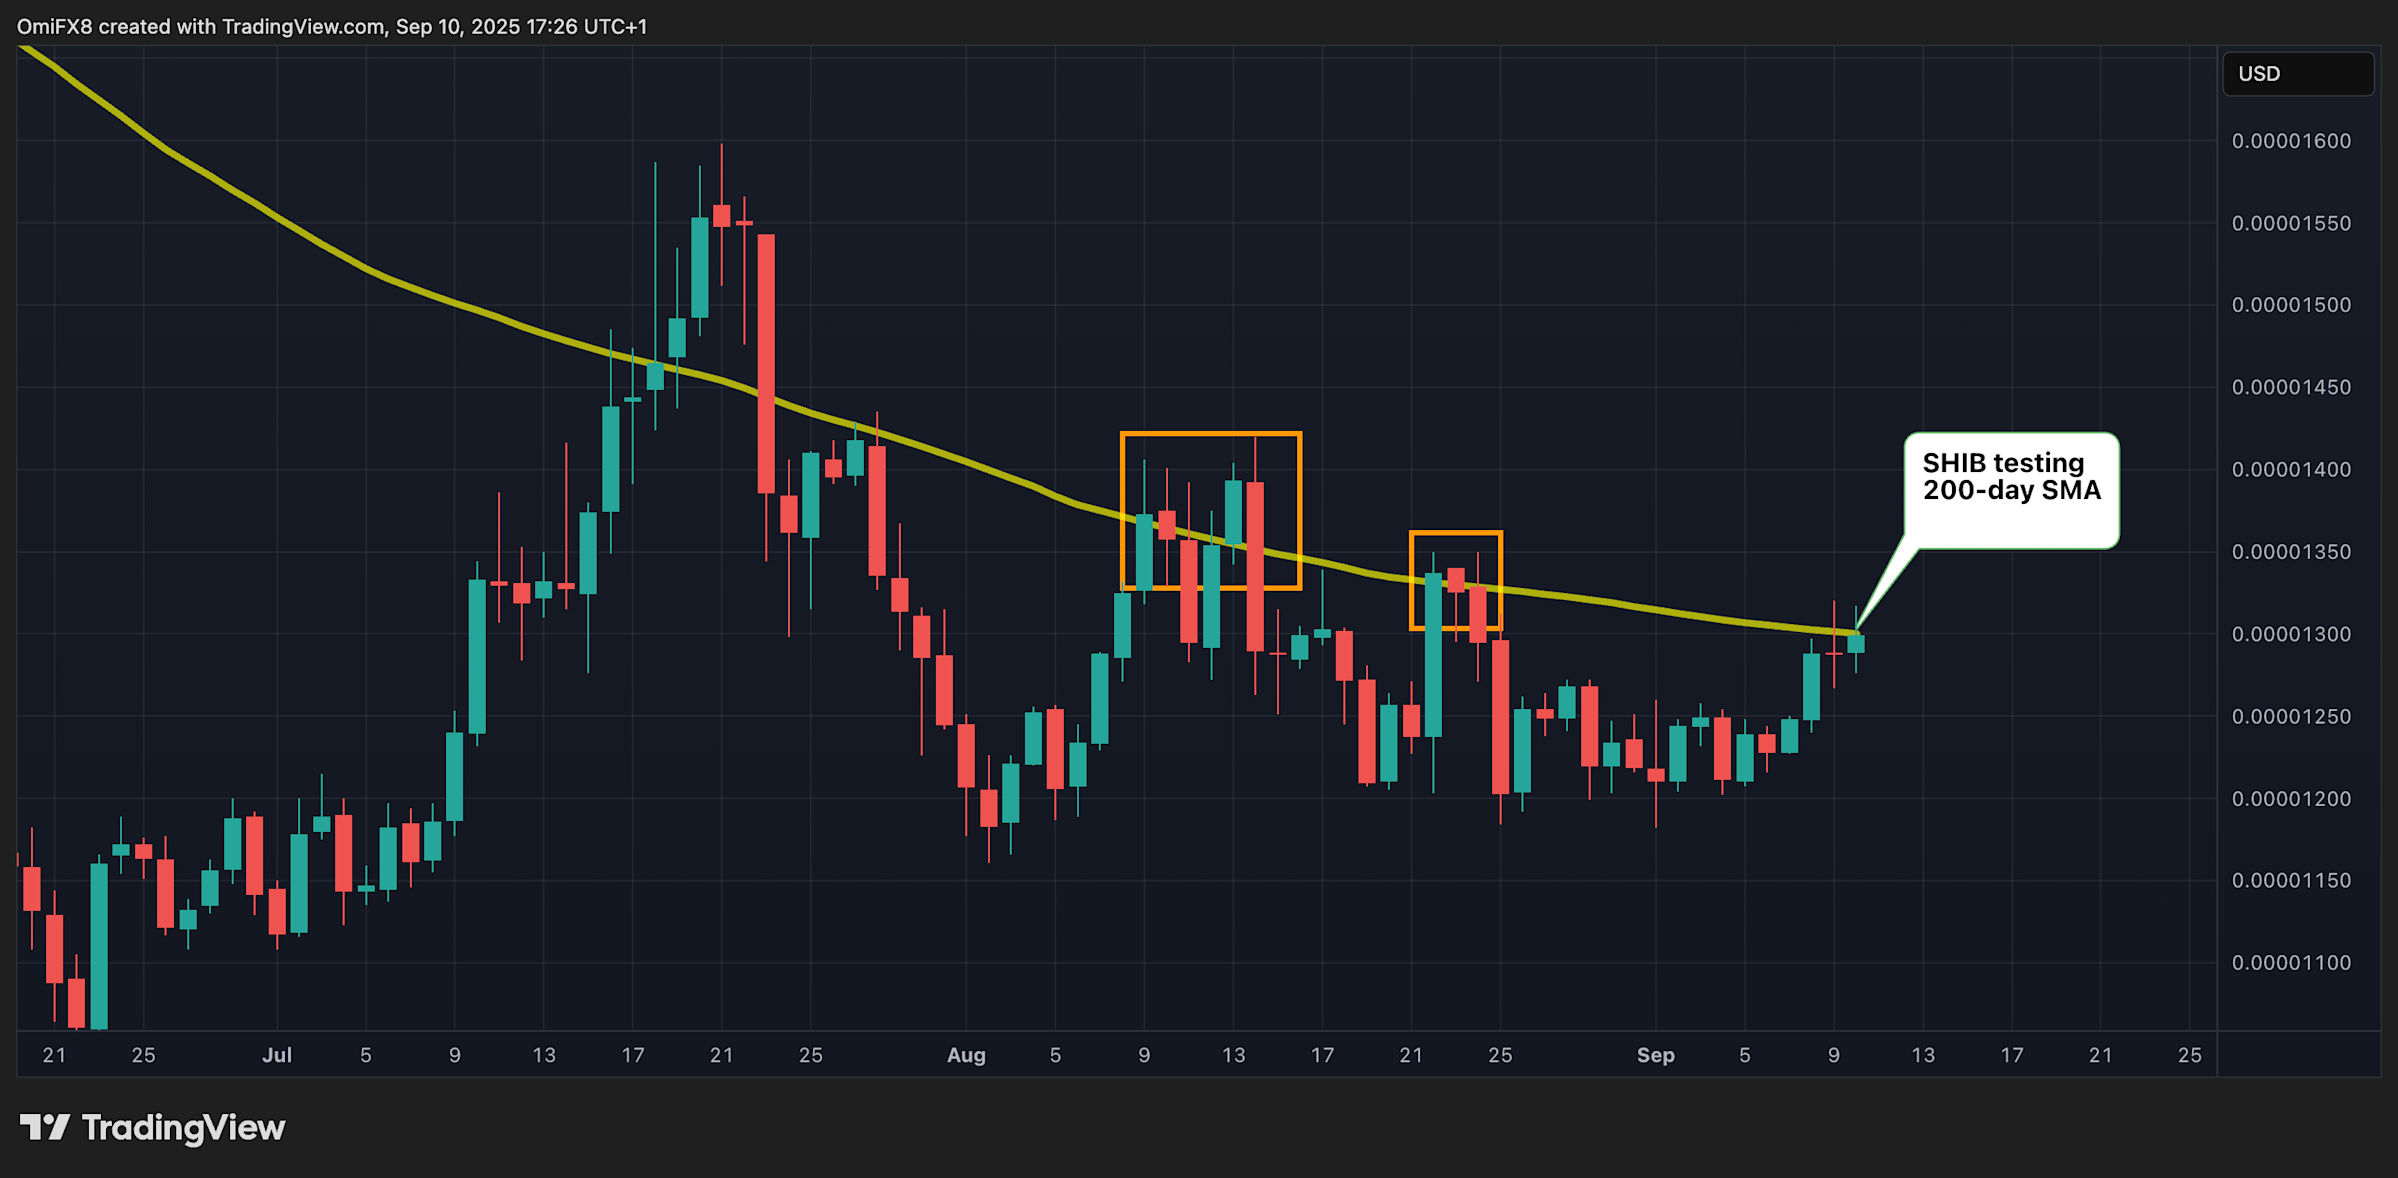The width and height of the screenshot is (2398, 1178).
Task: Click the 0.00001600 price axis label
Action: 2291,140
